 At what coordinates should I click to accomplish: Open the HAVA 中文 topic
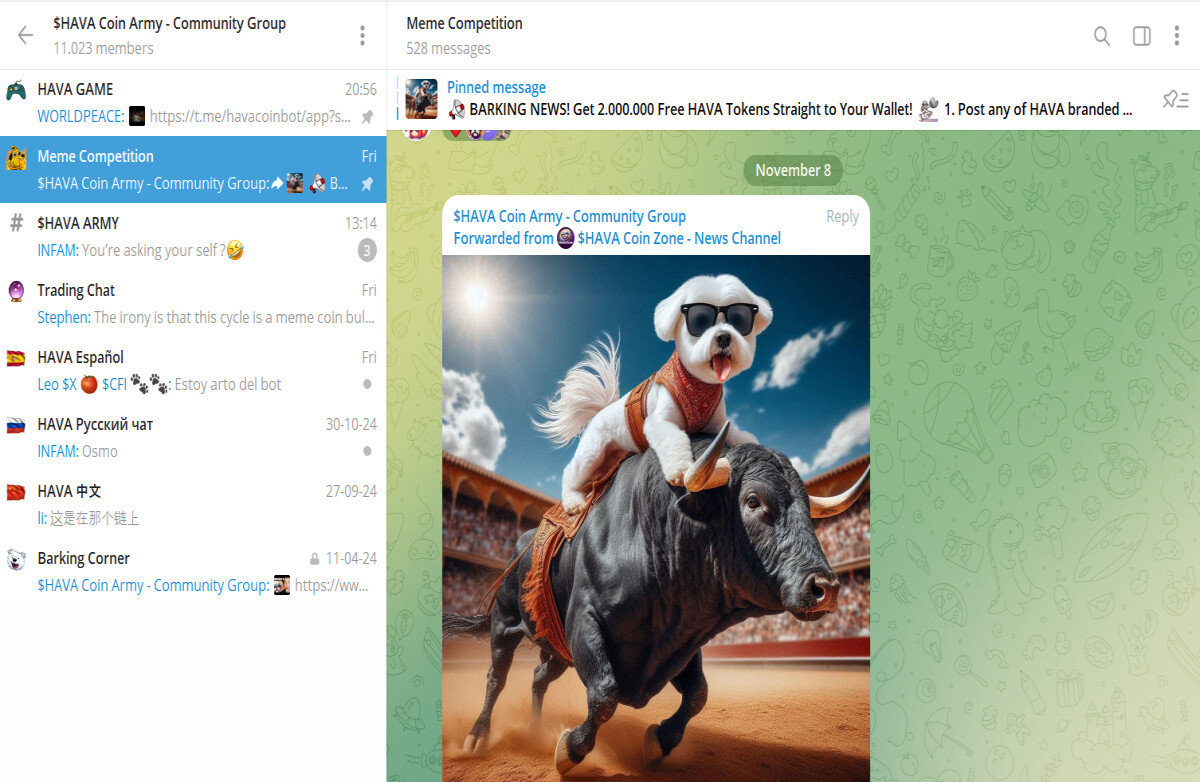point(193,504)
